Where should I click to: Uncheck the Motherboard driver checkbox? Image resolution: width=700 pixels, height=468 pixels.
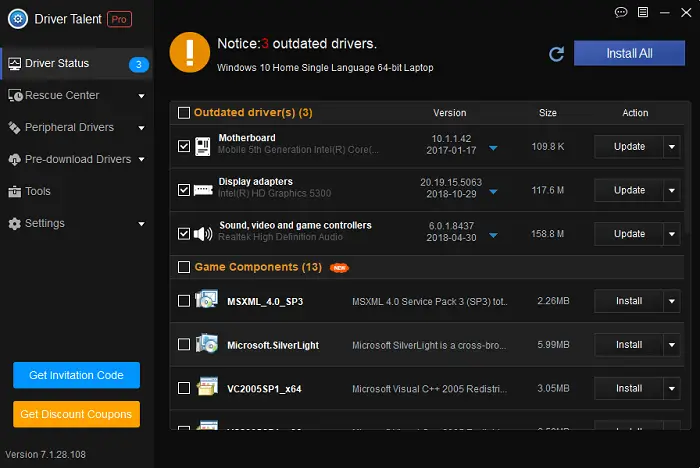(x=184, y=146)
